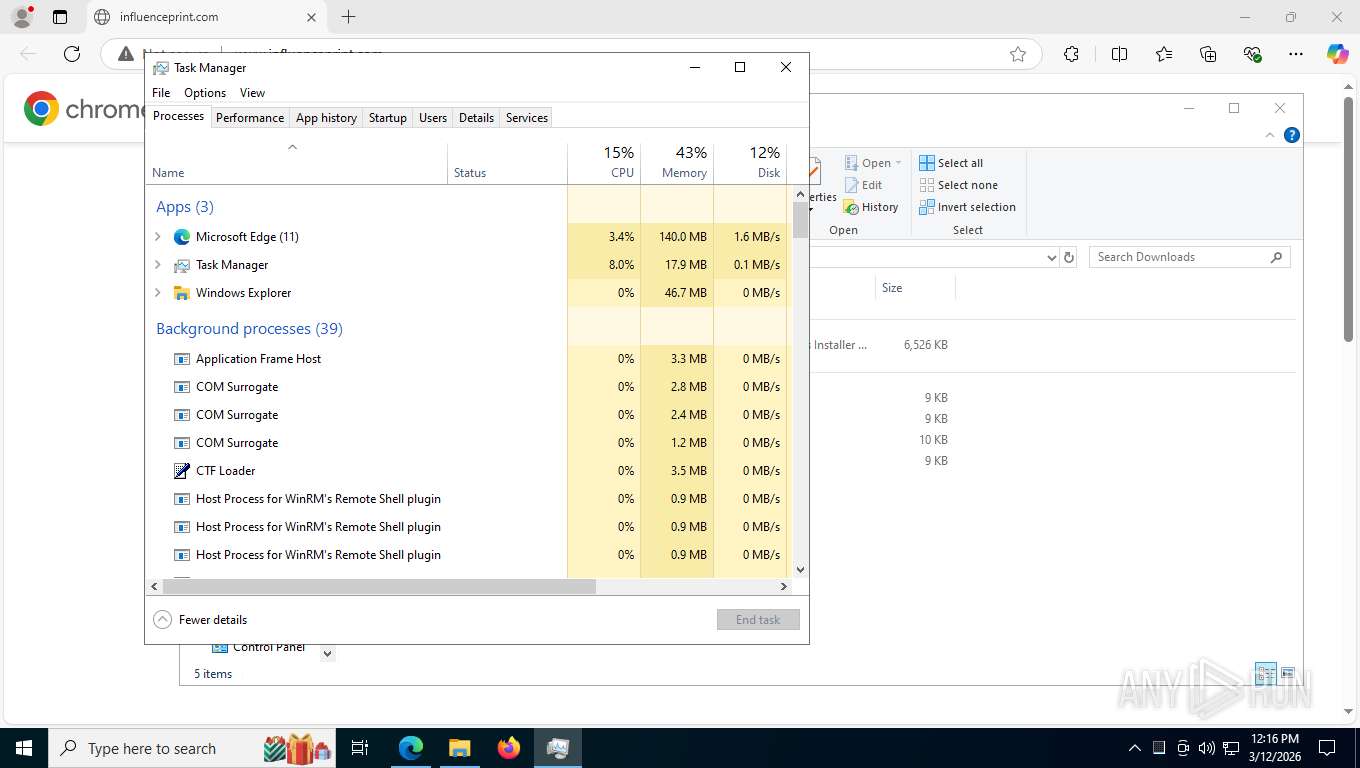This screenshot has width=1360, height=768.
Task: Open the Options menu in Task Manager
Action: [x=205, y=93]
